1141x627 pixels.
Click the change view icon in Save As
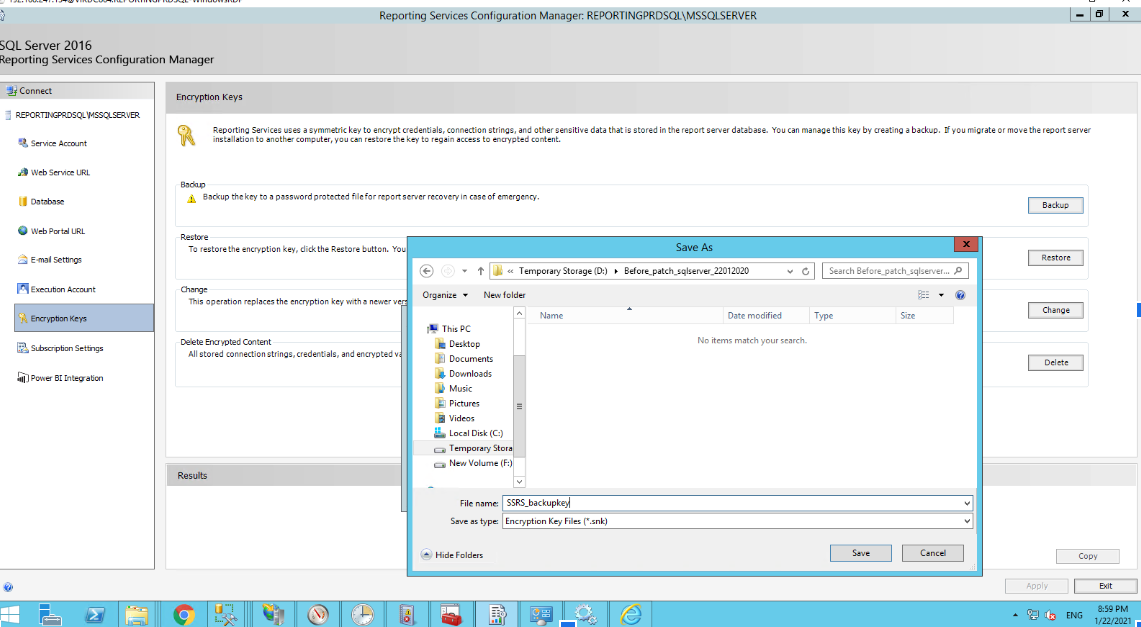[x=924, y=295]
